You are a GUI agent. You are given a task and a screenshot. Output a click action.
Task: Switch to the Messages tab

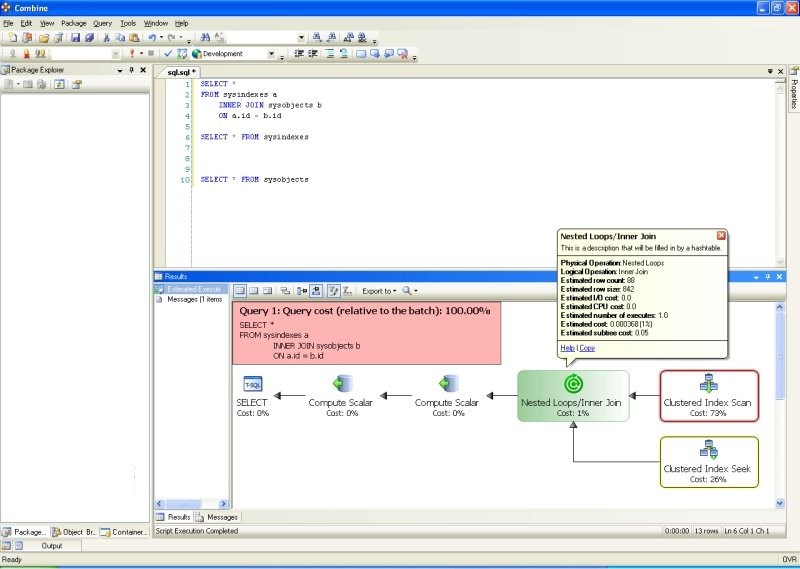(217, 517)
